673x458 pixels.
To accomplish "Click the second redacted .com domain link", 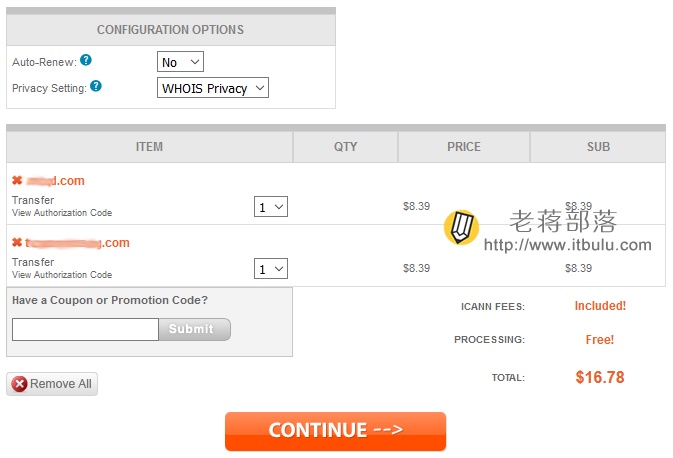I will [x=77, y=243].
